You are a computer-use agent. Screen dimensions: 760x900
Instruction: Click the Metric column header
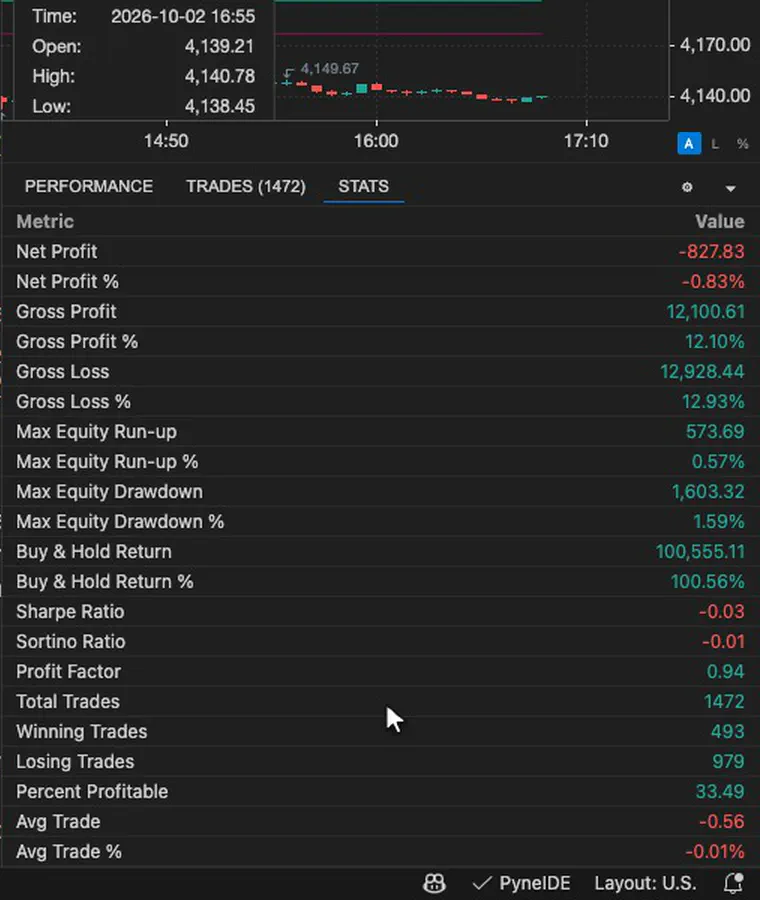click(x=45, y=222)
